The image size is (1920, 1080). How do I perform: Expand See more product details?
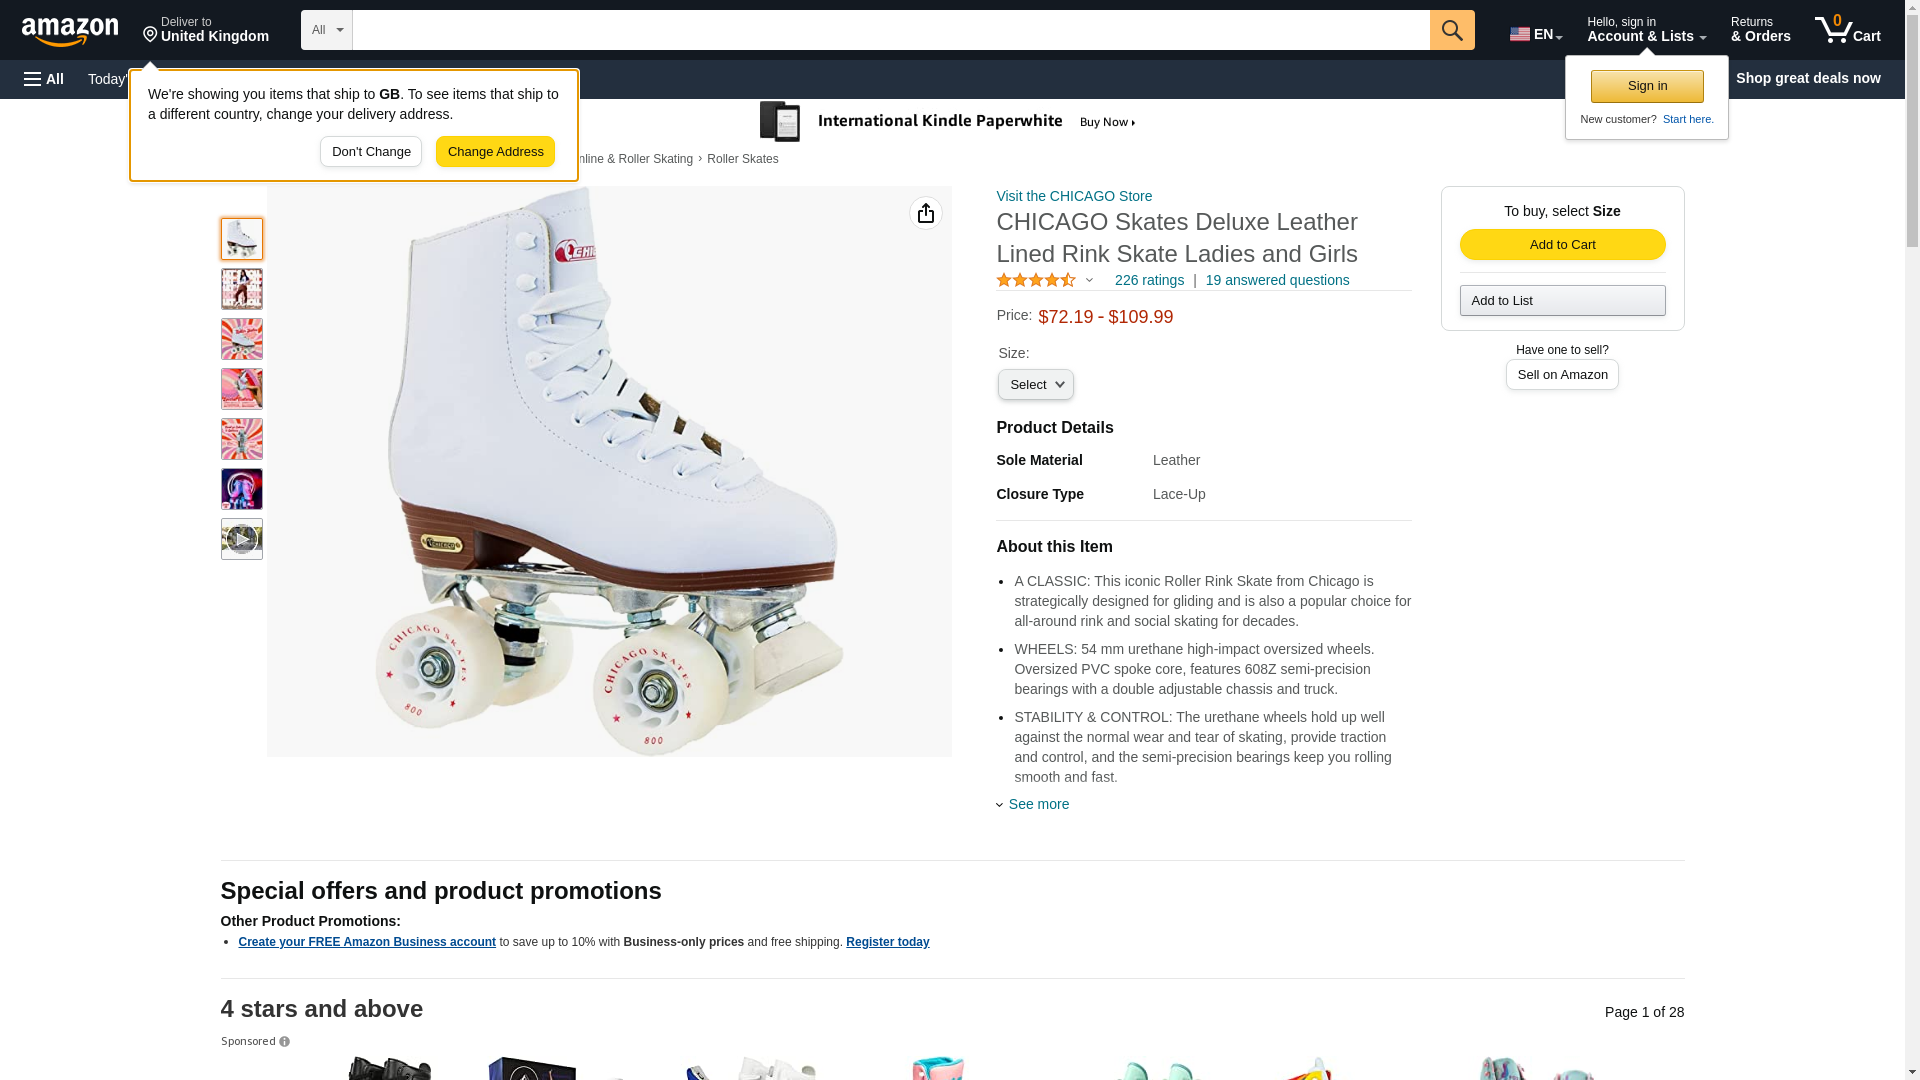click(x=1038, y=804)
